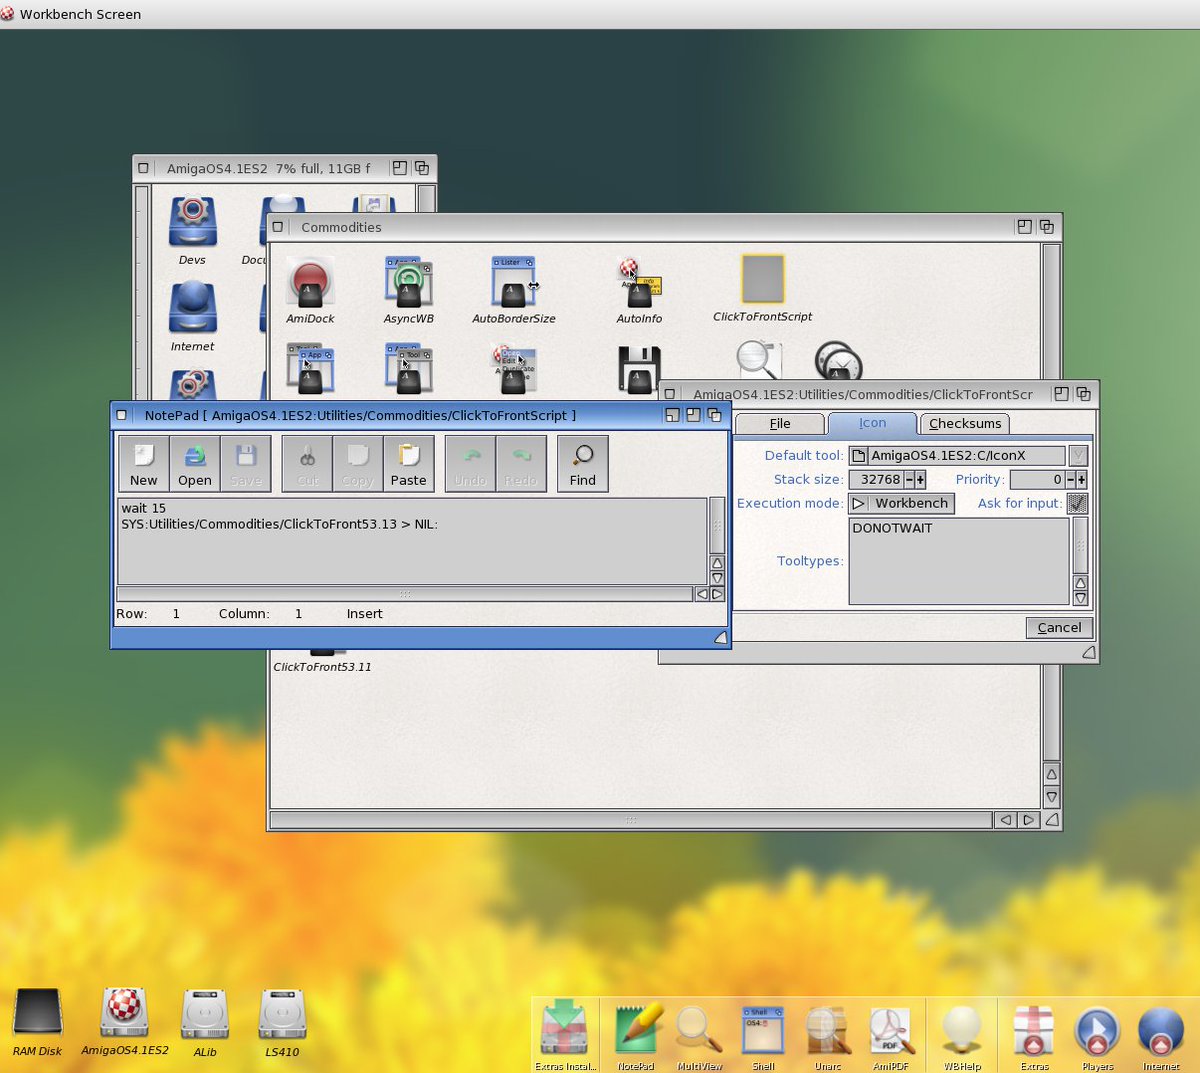The height and width of the screenshot is (1073, 1200).
Task: Click the DONOTWAIT tooltype entry
Action: click(x=892, y=528)
